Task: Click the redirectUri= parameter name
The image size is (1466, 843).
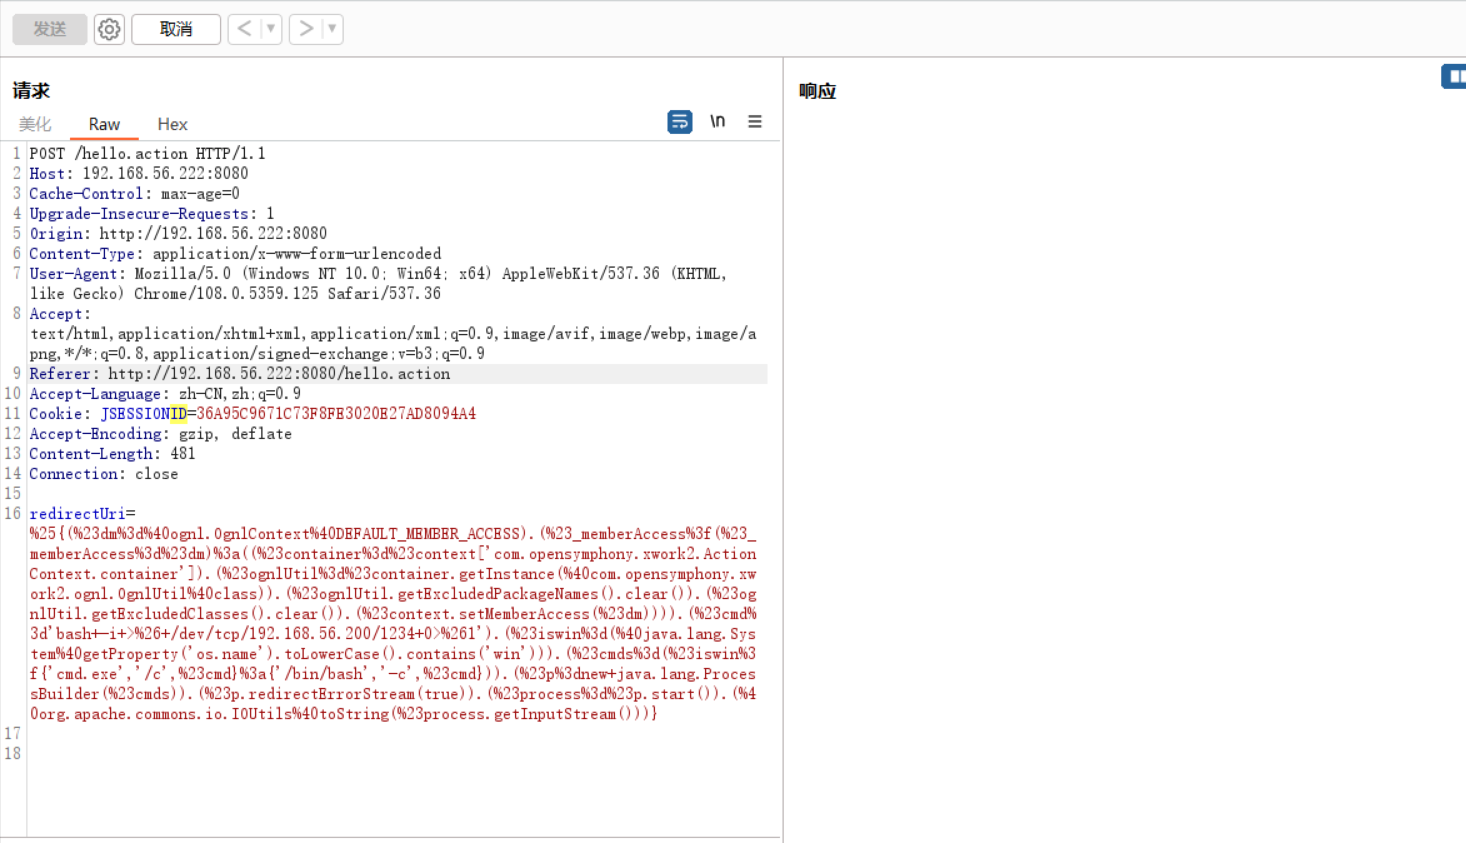Action: click(x=82, y=513)
